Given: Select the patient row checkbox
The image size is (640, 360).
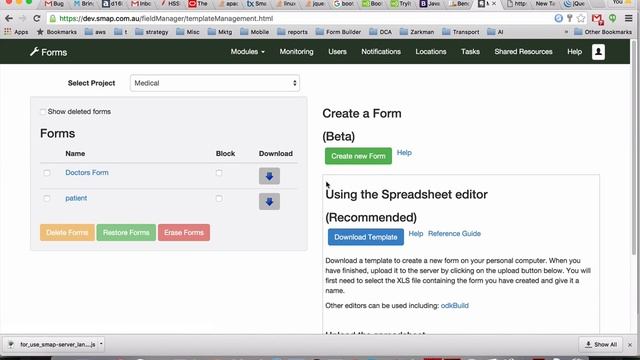Looking at the screenshot, I should (47, 198).
